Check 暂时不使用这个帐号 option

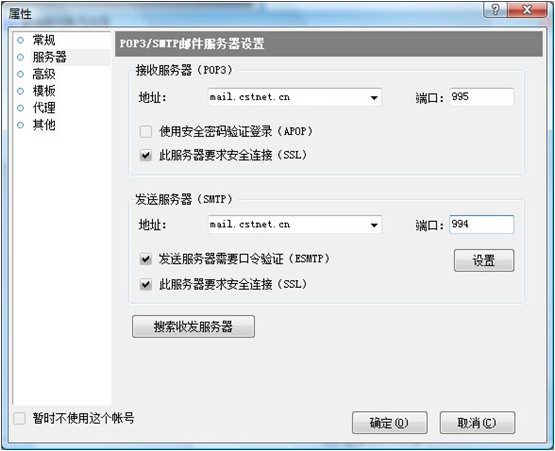click(19, 418)
